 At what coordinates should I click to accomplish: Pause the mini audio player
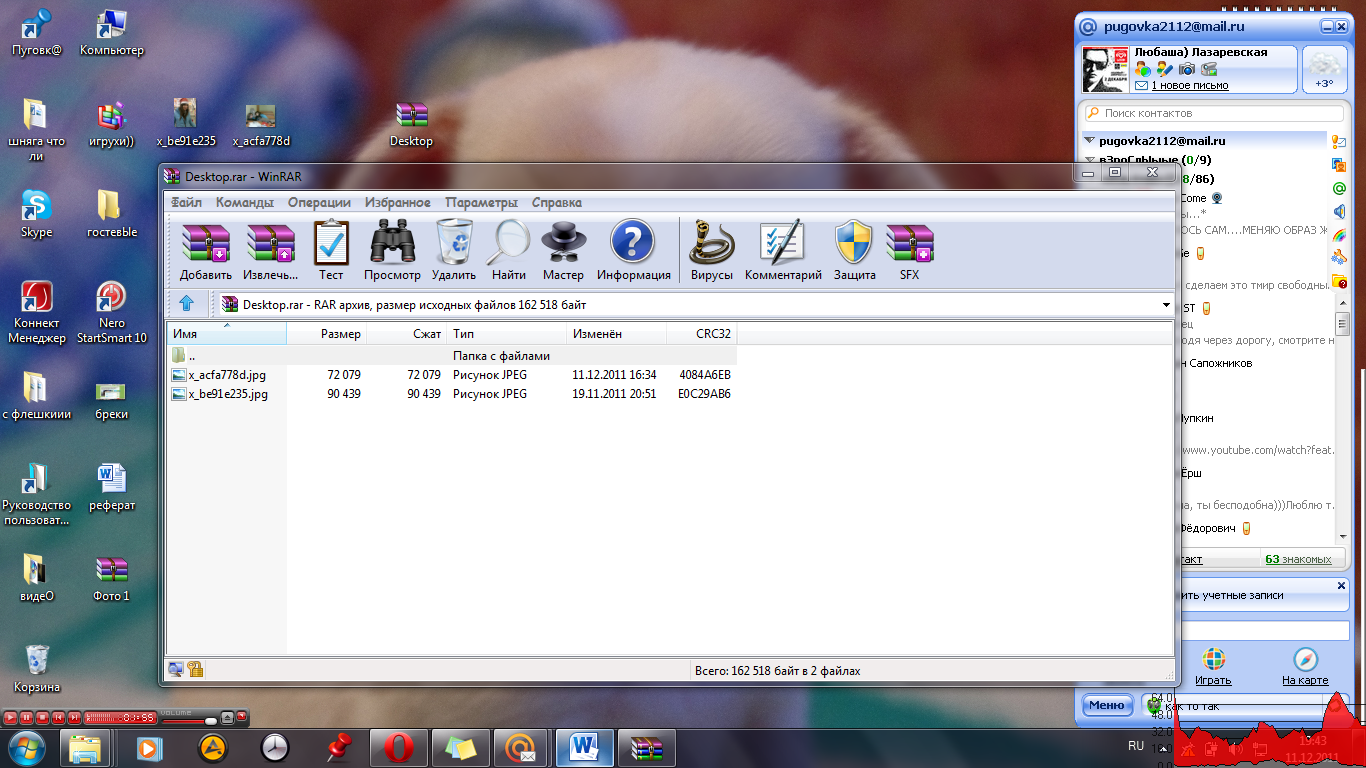coord(27,717)
